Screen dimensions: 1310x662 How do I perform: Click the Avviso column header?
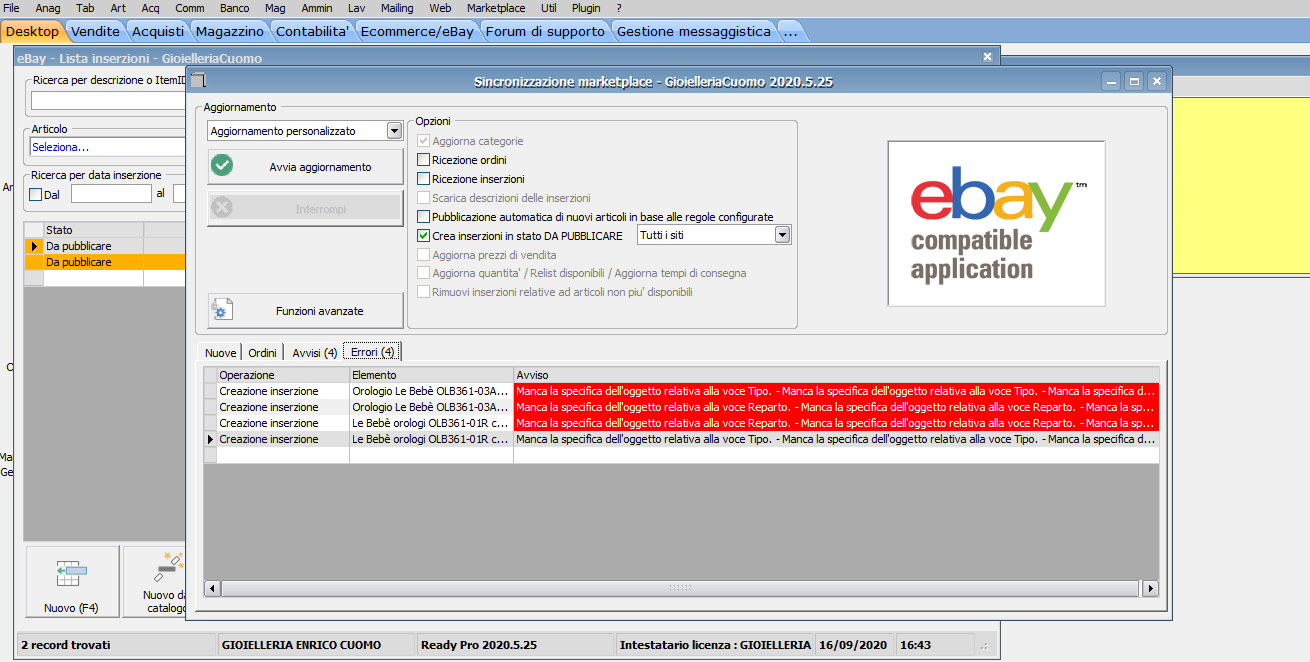tap(836, 375)
